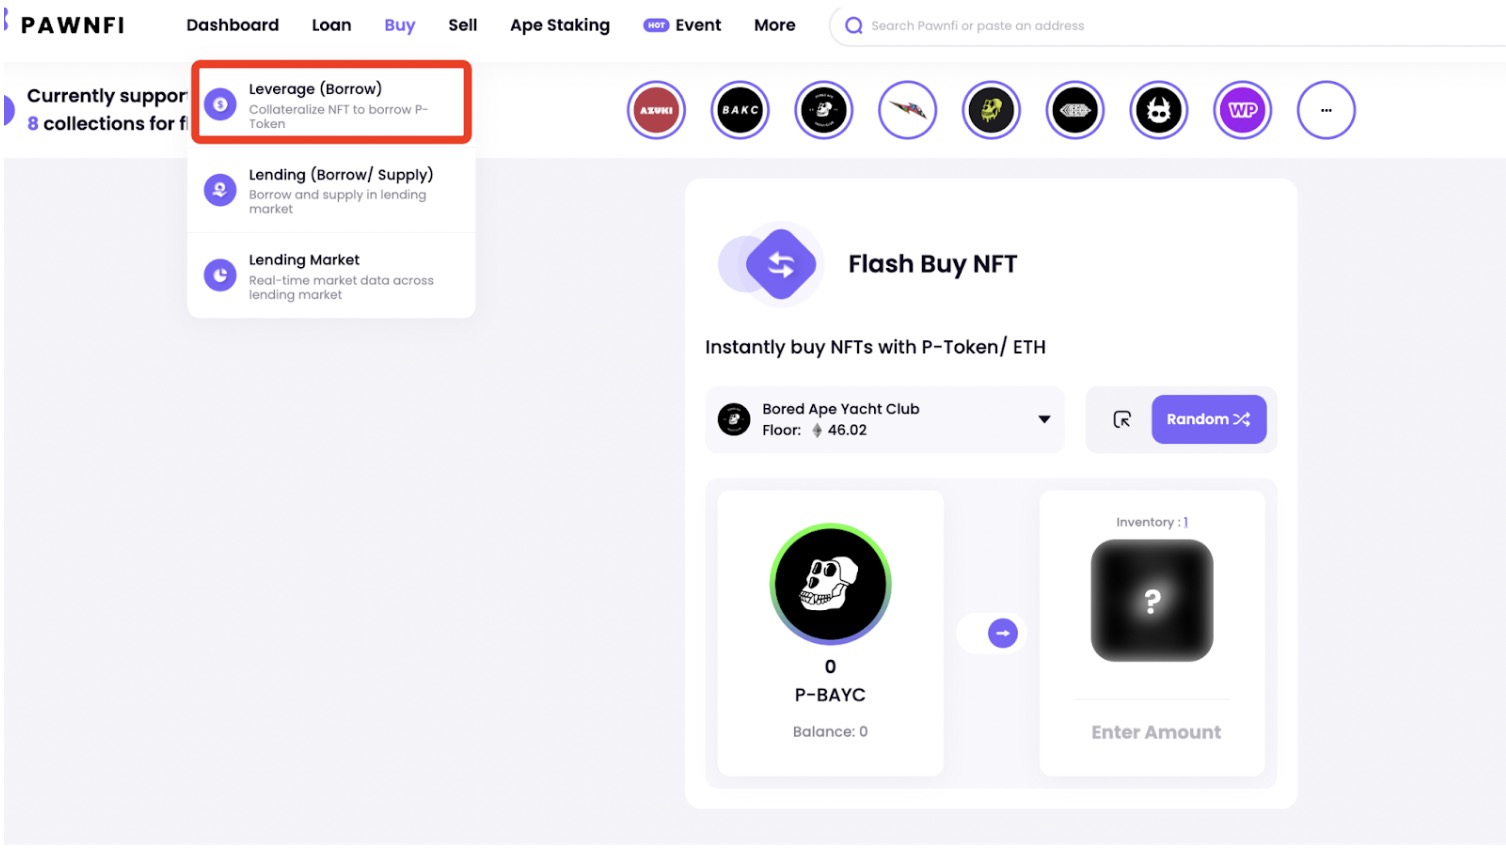
Task: Select the Azuki collection icon
Action: [x=656, y=110]
